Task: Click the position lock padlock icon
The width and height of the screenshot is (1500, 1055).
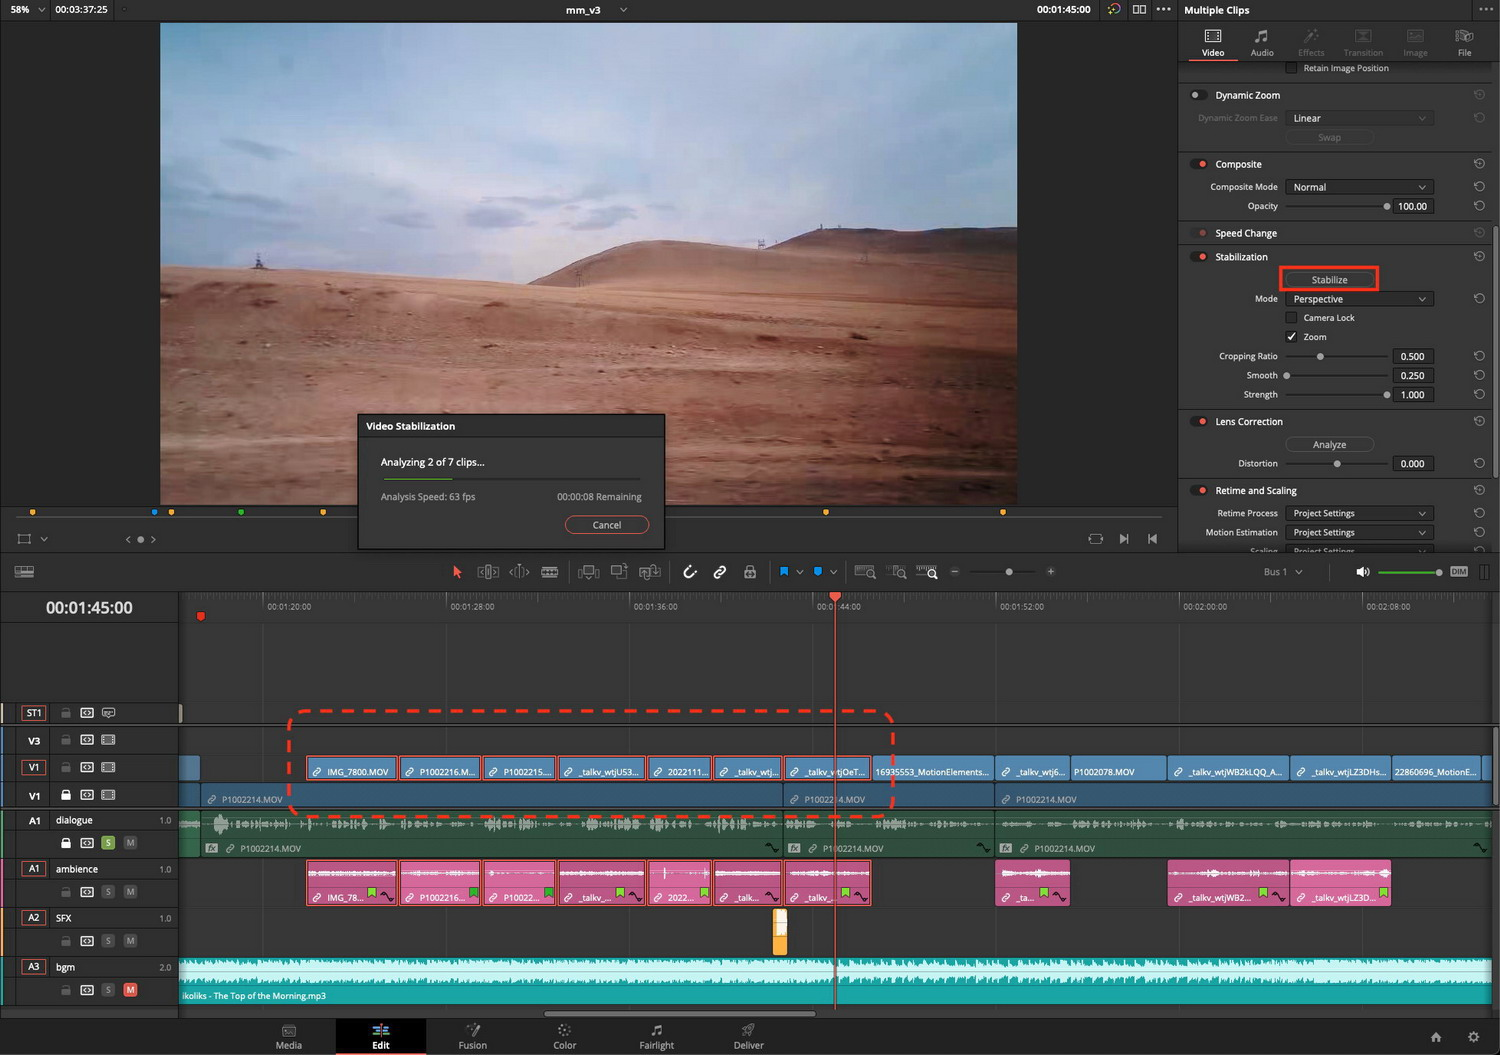Action: click(750, 572)
